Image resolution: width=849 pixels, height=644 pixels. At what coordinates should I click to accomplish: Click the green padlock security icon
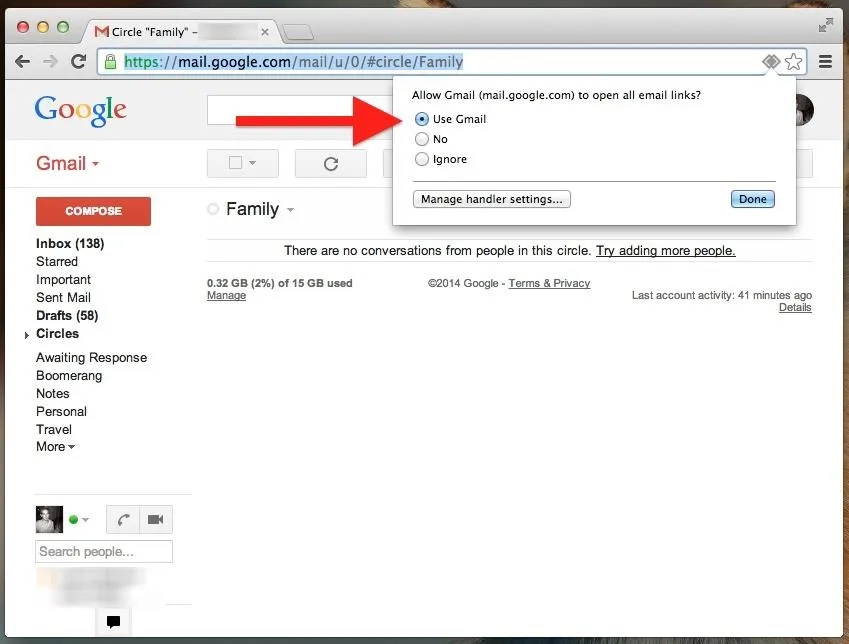click(x=110, y=62)
